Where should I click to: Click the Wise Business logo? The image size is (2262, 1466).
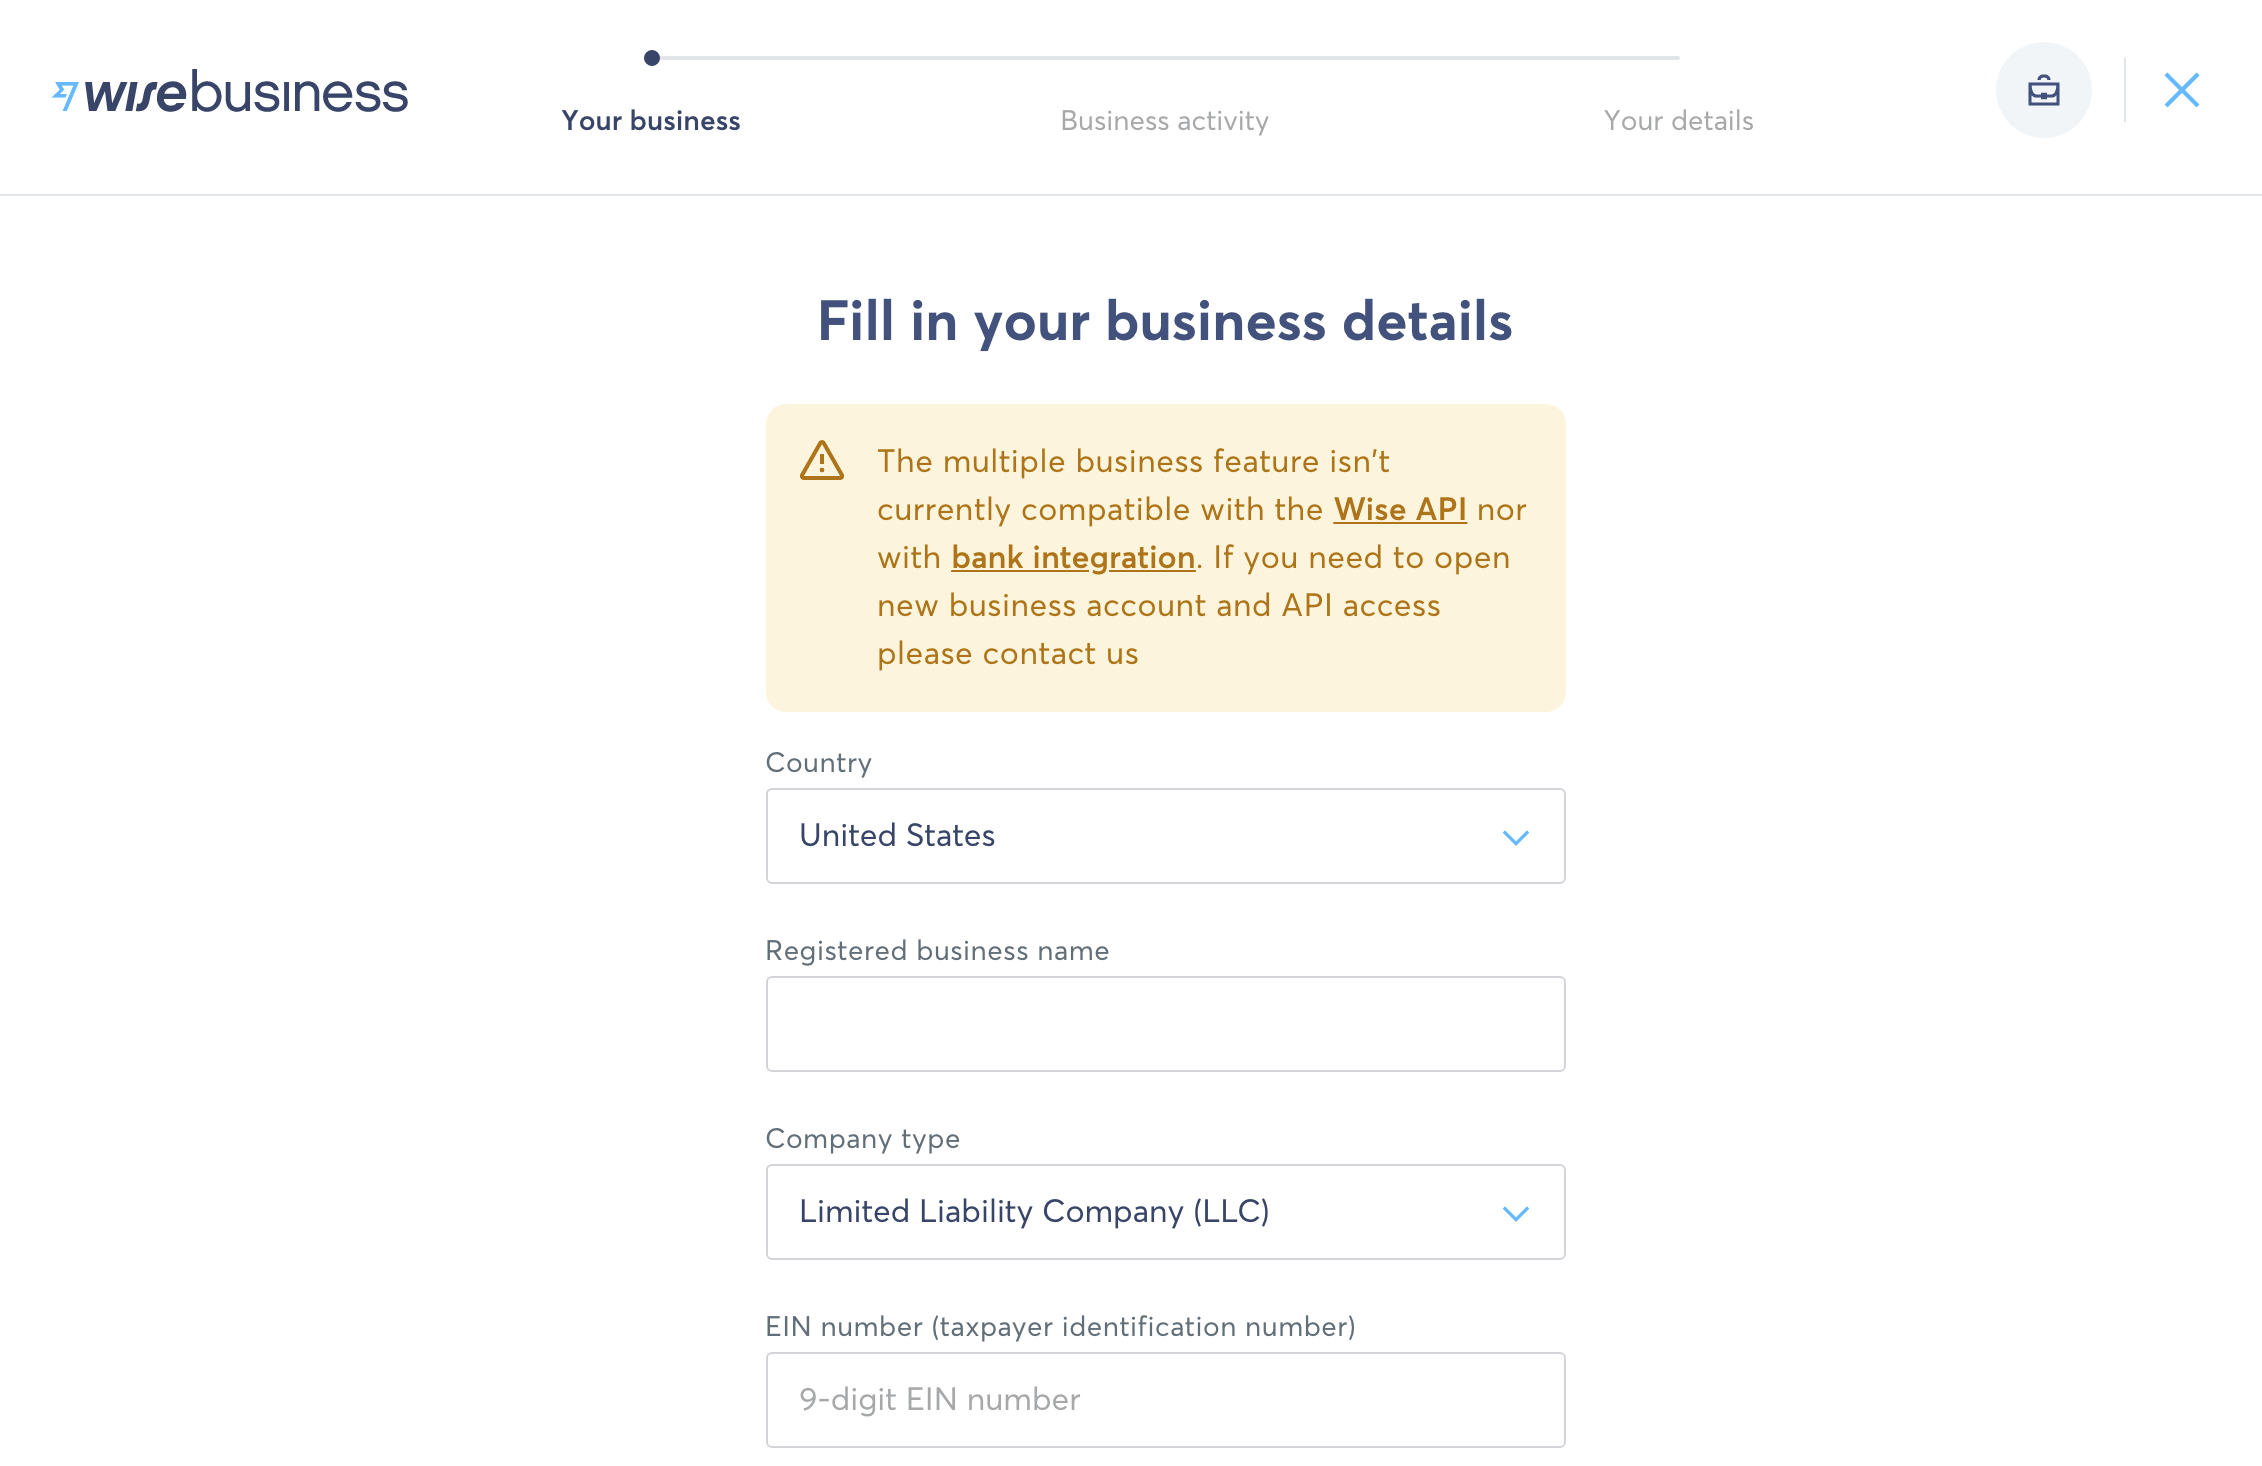click(x=231, y=92)
